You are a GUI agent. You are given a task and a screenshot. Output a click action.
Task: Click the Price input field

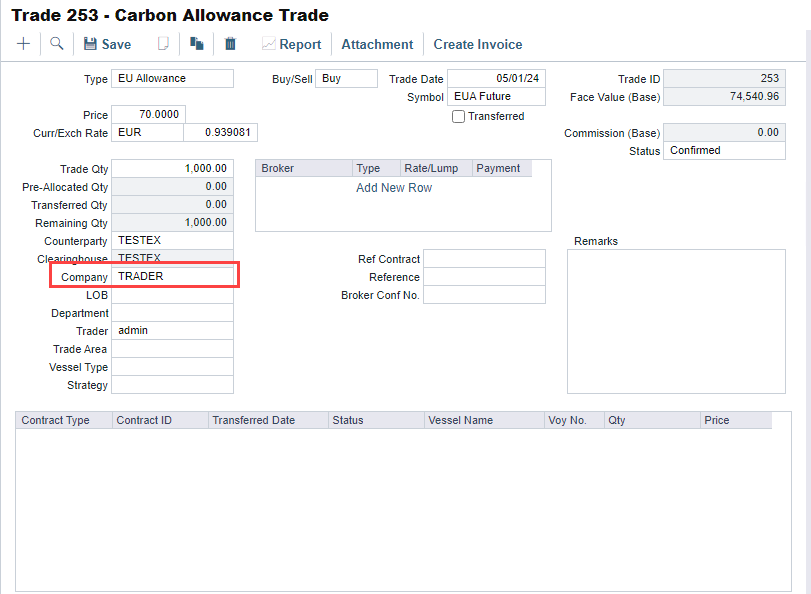click(148, 115)
